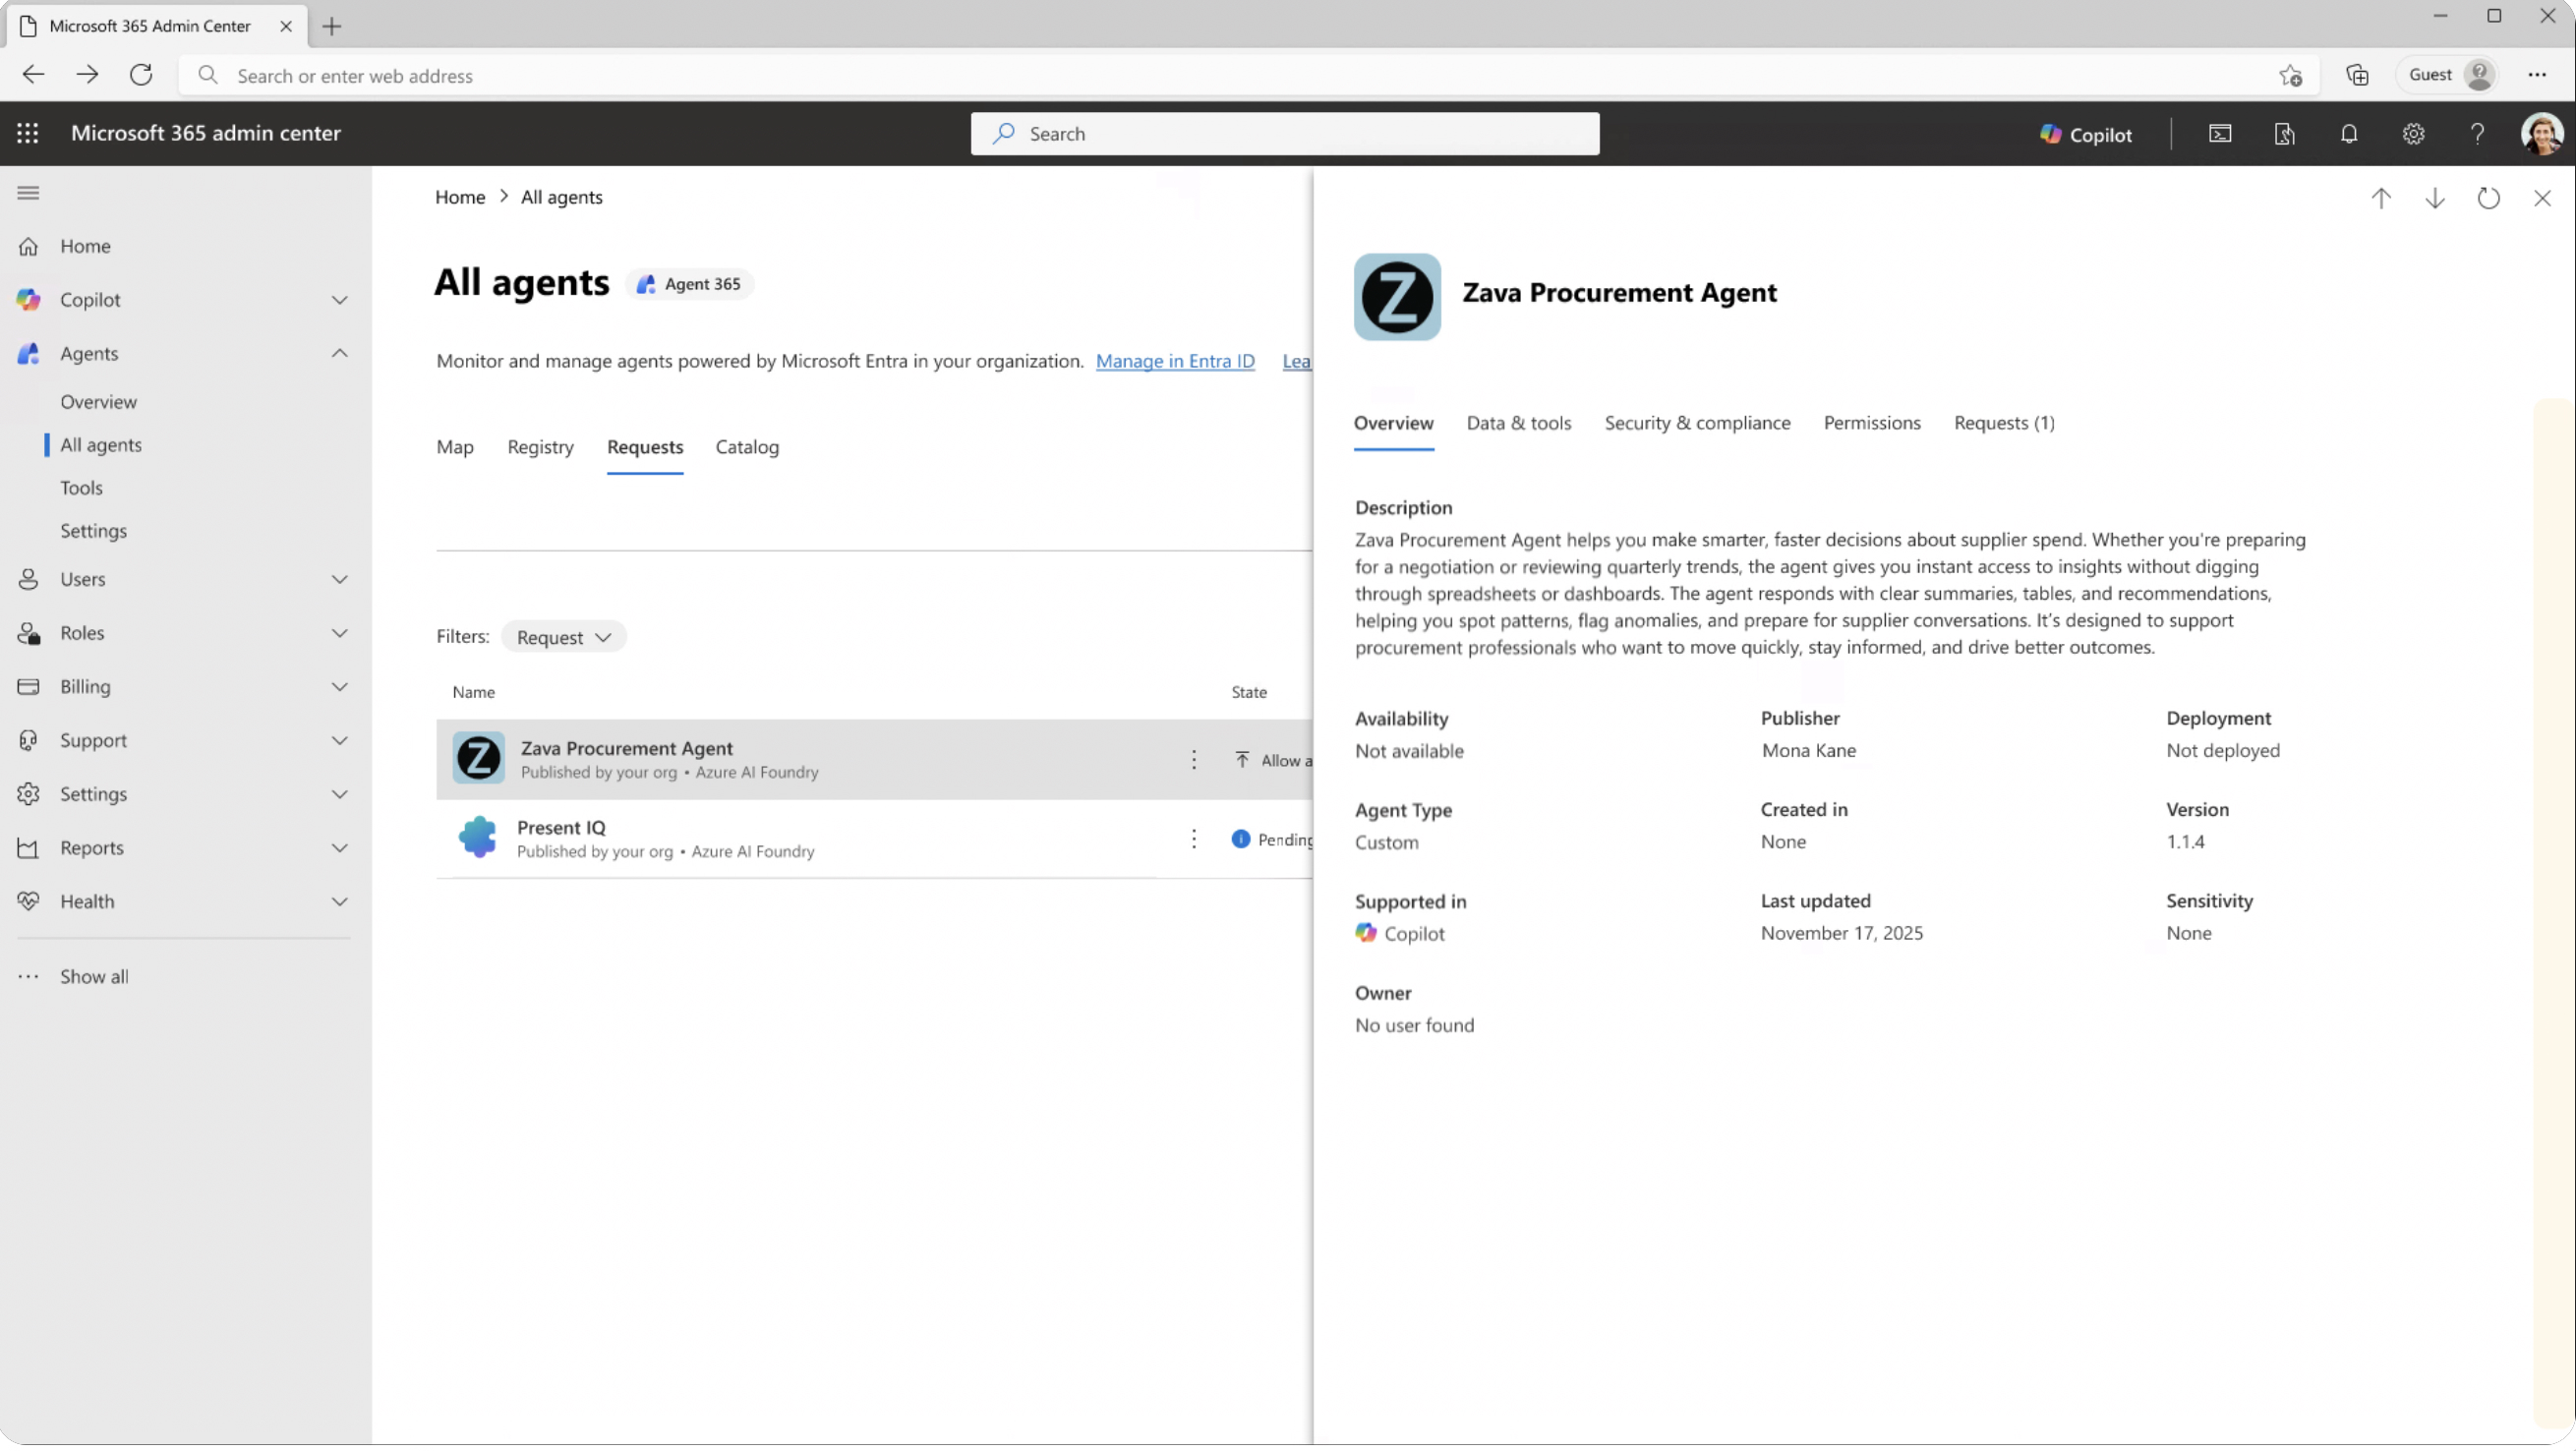Collapse the Agents sidebar section
2576x1451 pixels.
click(x=340, y=354)
